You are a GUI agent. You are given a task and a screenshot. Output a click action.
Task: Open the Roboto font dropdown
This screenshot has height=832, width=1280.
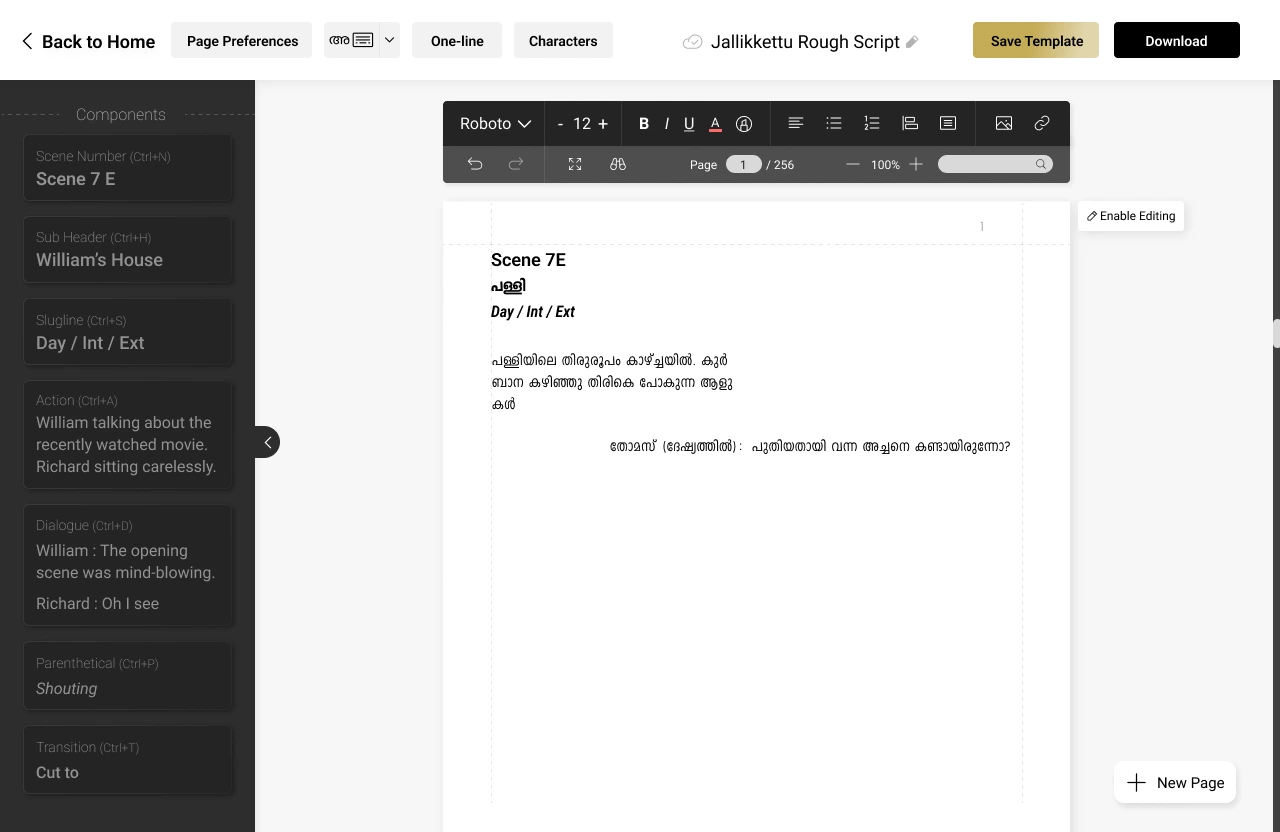tap(493, 123)
